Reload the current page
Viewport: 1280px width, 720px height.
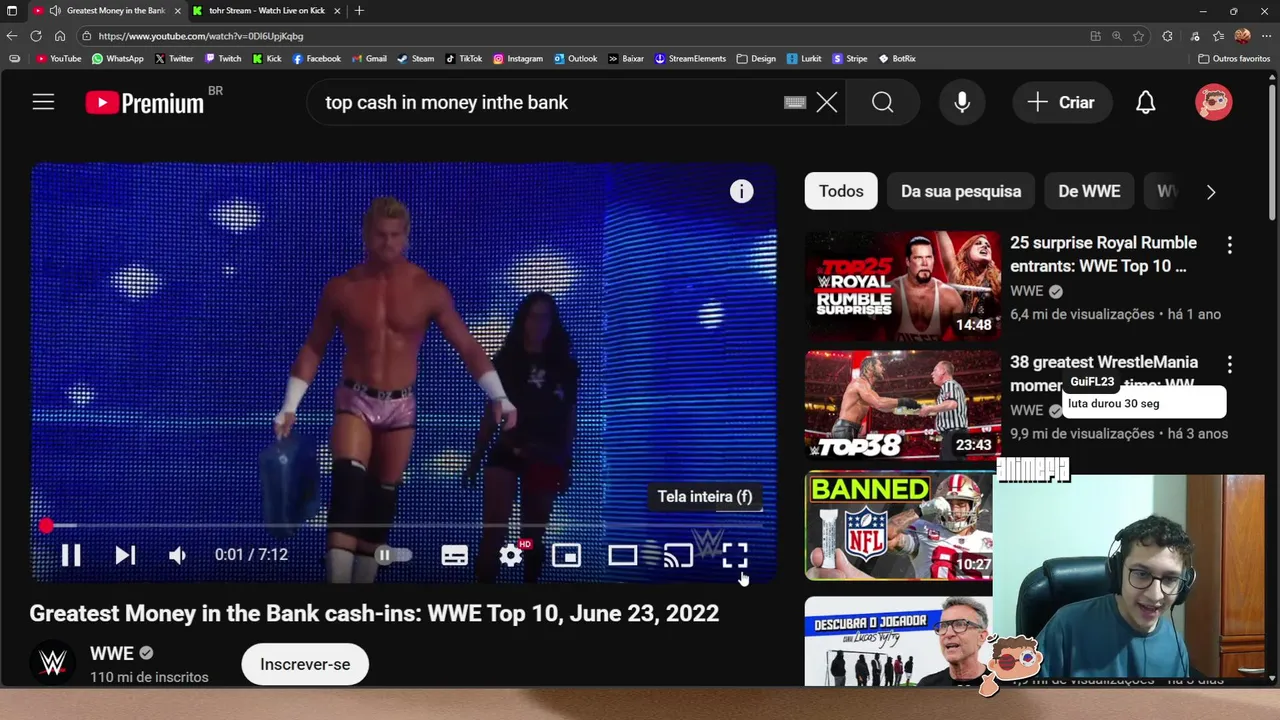[x=36, y=36]
